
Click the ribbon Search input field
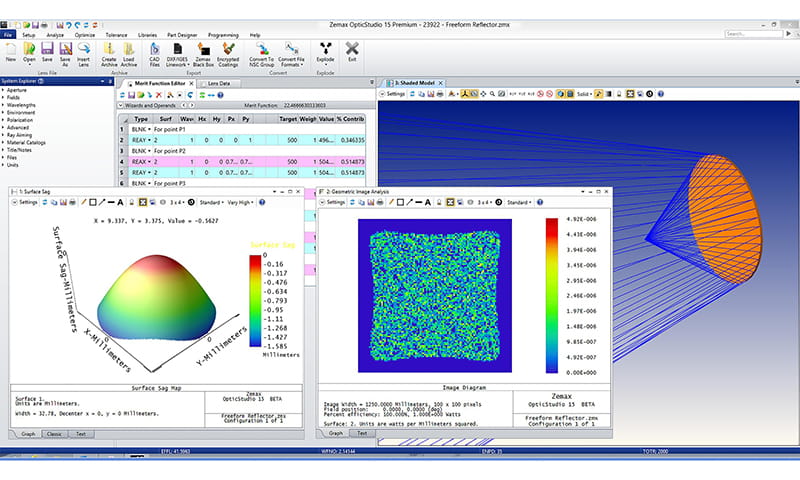click(753, 34)
